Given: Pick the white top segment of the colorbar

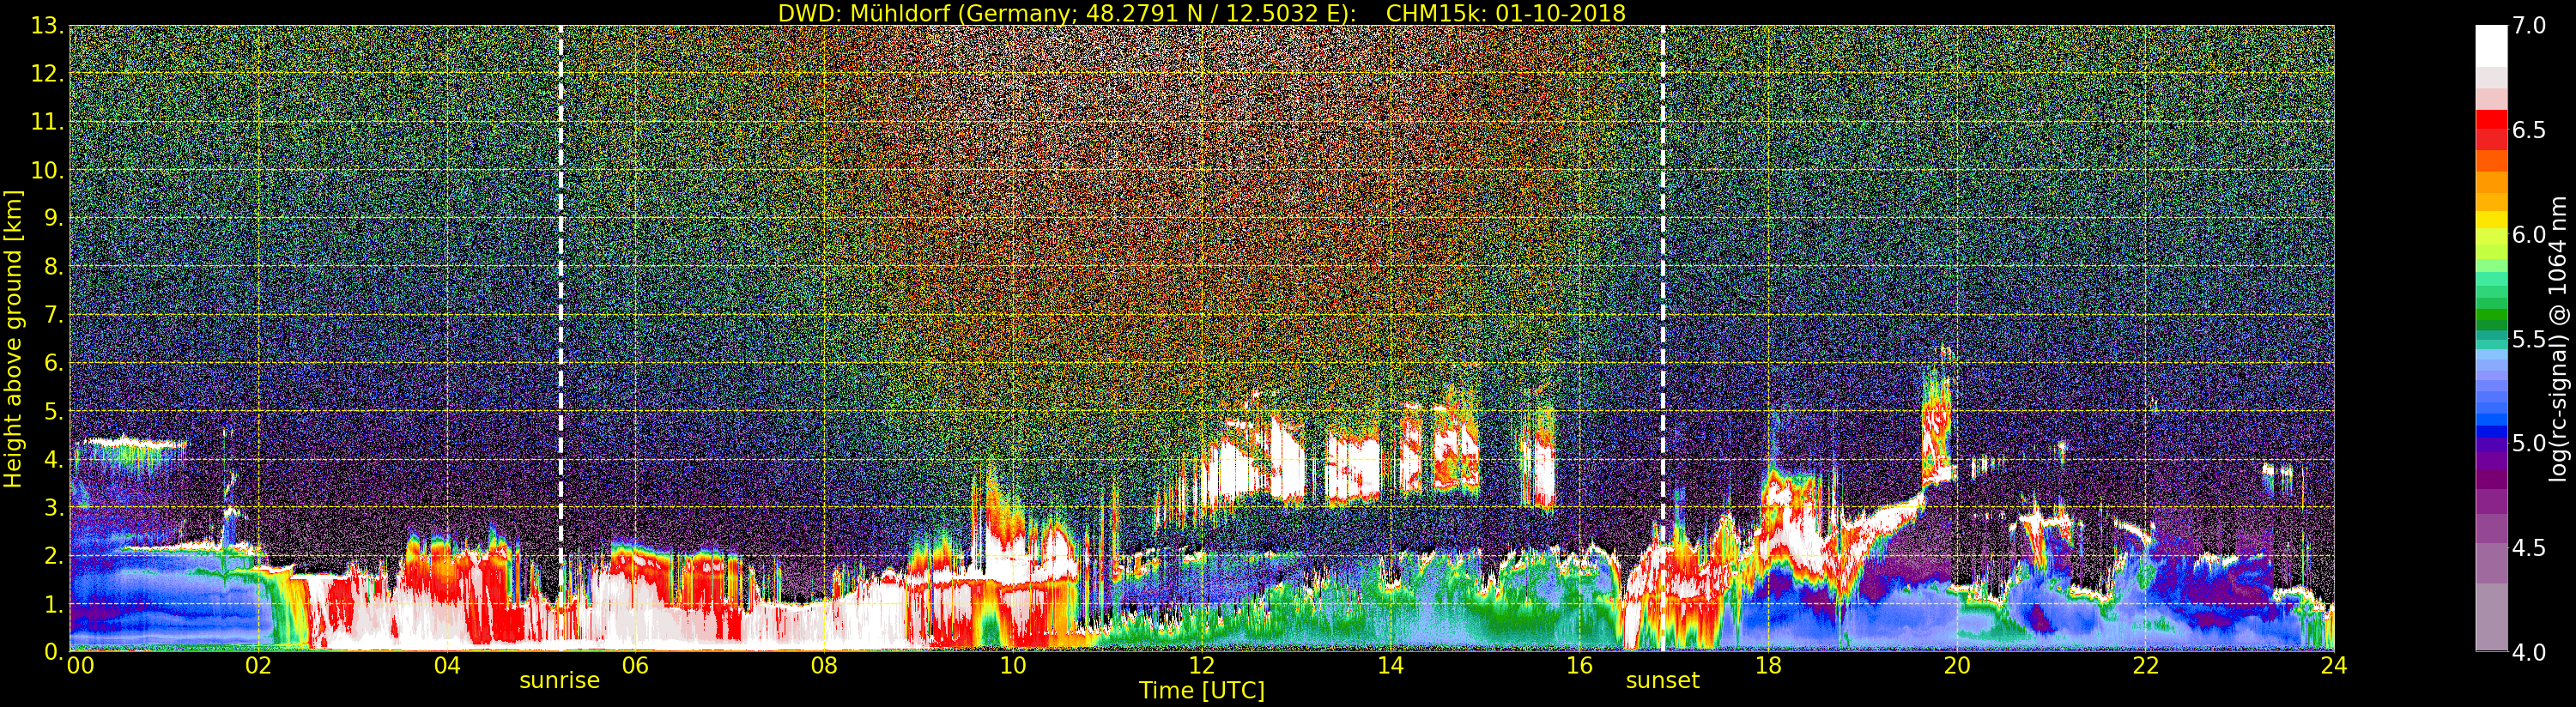Looking at the screenshot, I should [x=2491, y=46].
